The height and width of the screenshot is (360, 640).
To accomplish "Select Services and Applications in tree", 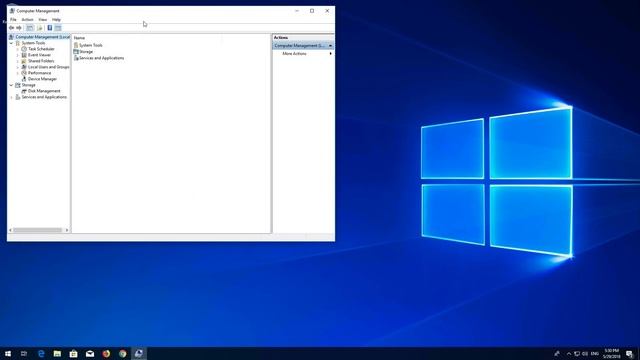I will (x=44, y=97).
